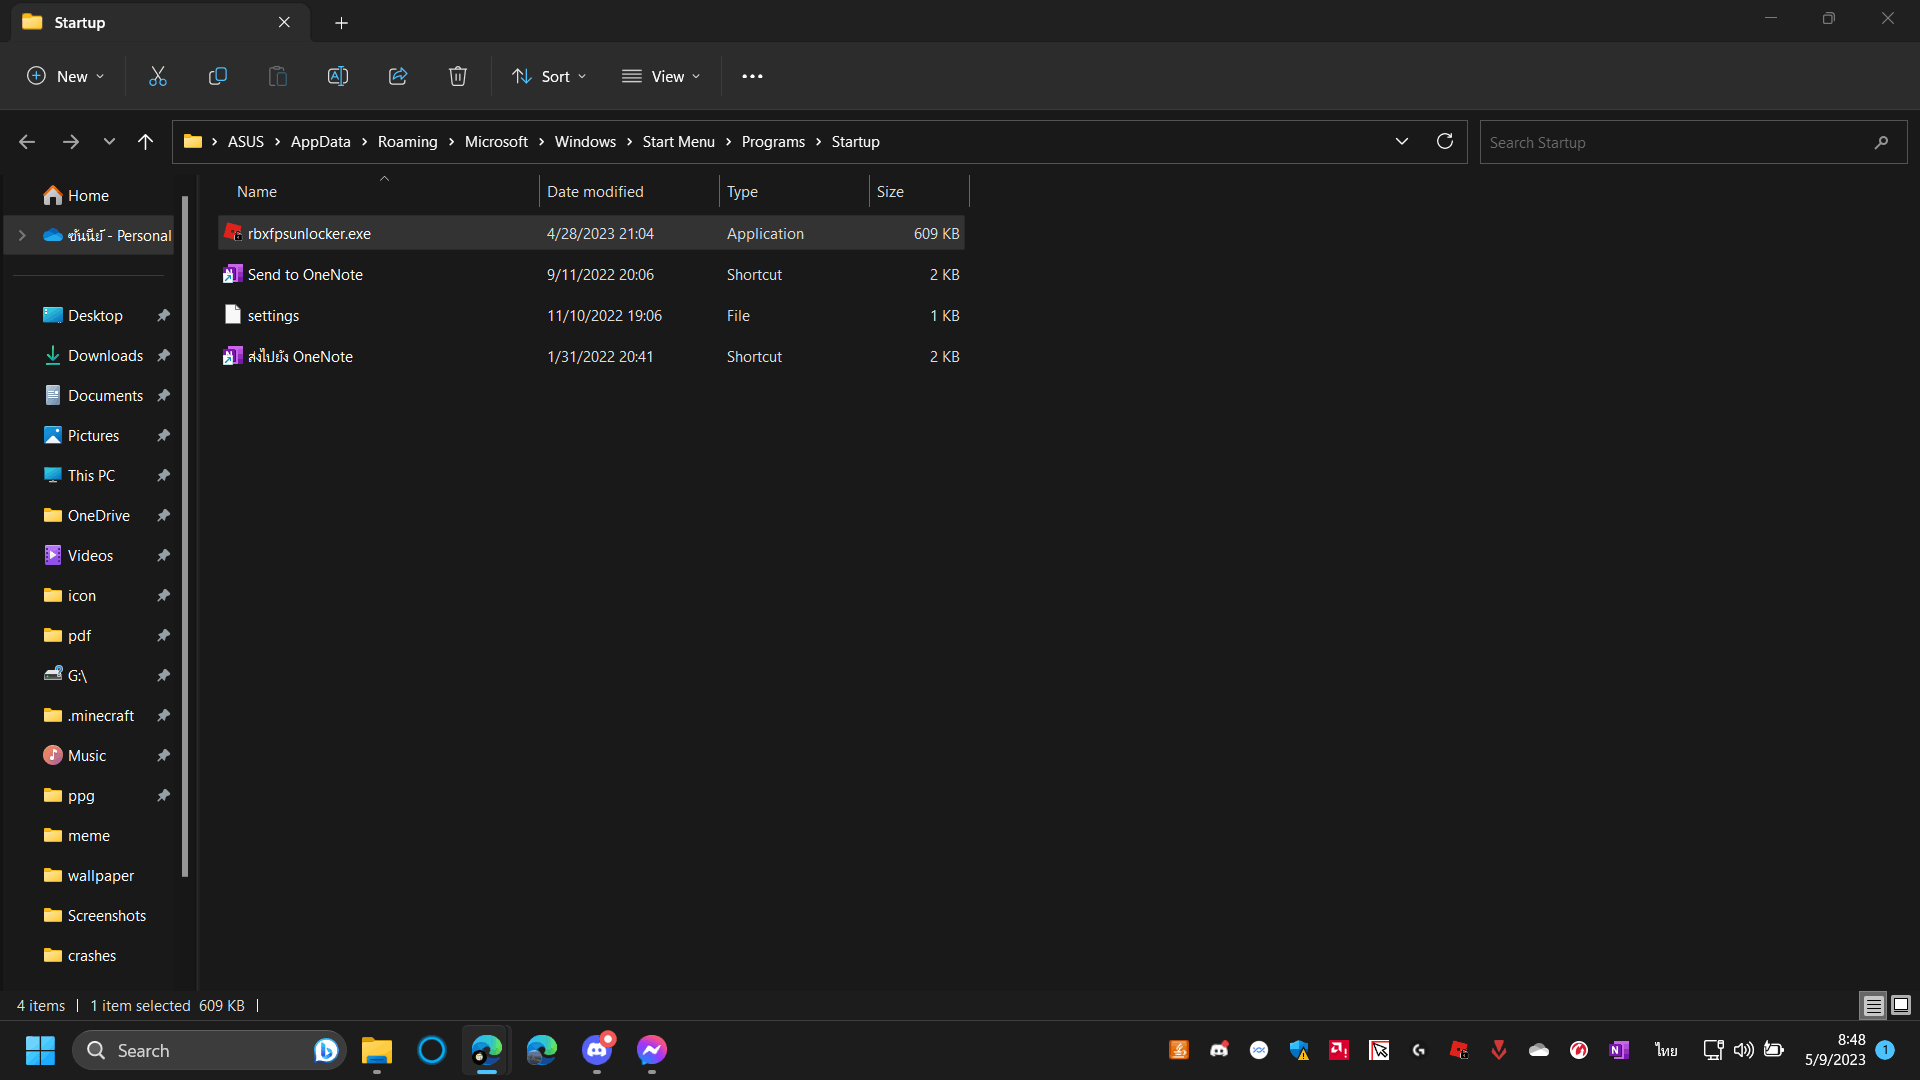Screen dimensions: 1920x1080
Task: Click the Cut scissors icon
Action: [158, 76]
